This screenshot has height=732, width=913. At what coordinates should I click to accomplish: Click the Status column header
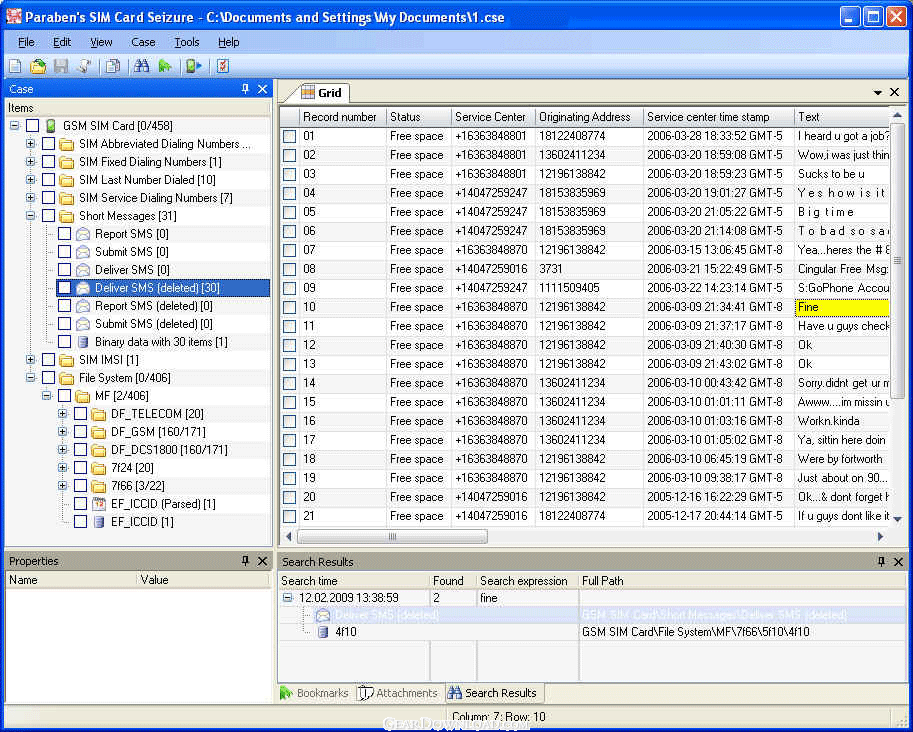coord(419,117)
